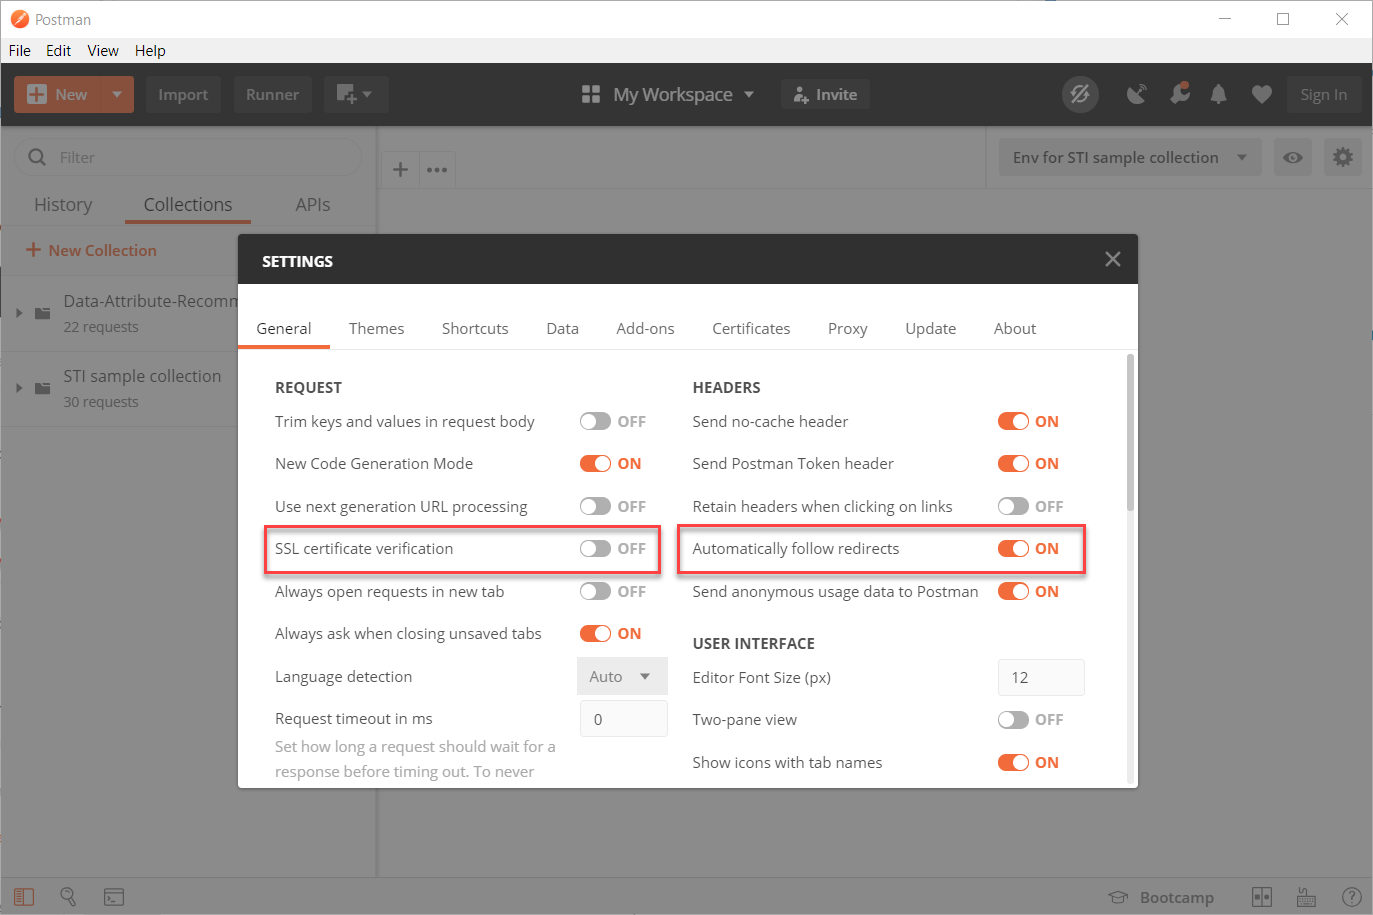
Task: Click the heart icon in header
Action: [x=1262, y=94]
